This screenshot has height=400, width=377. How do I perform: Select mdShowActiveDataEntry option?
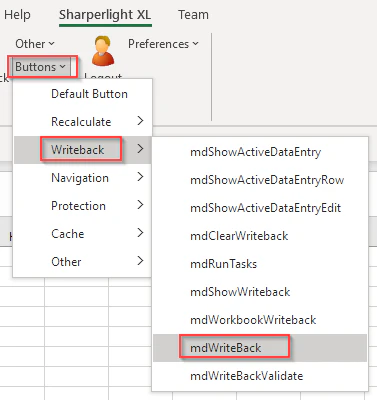[260, 152]
